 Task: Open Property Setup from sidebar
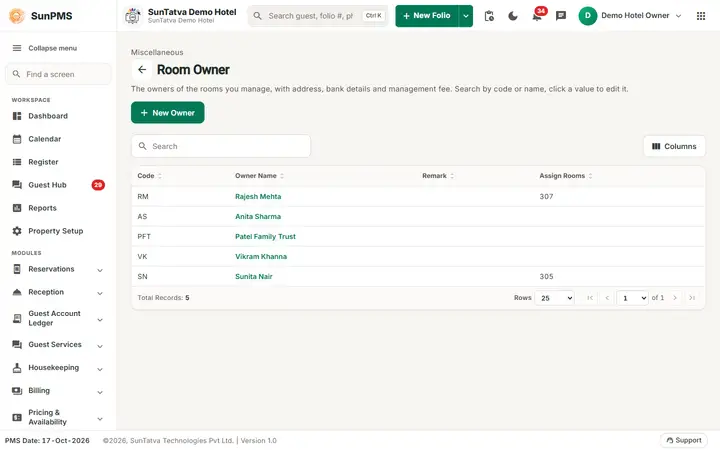coord(58,231)
